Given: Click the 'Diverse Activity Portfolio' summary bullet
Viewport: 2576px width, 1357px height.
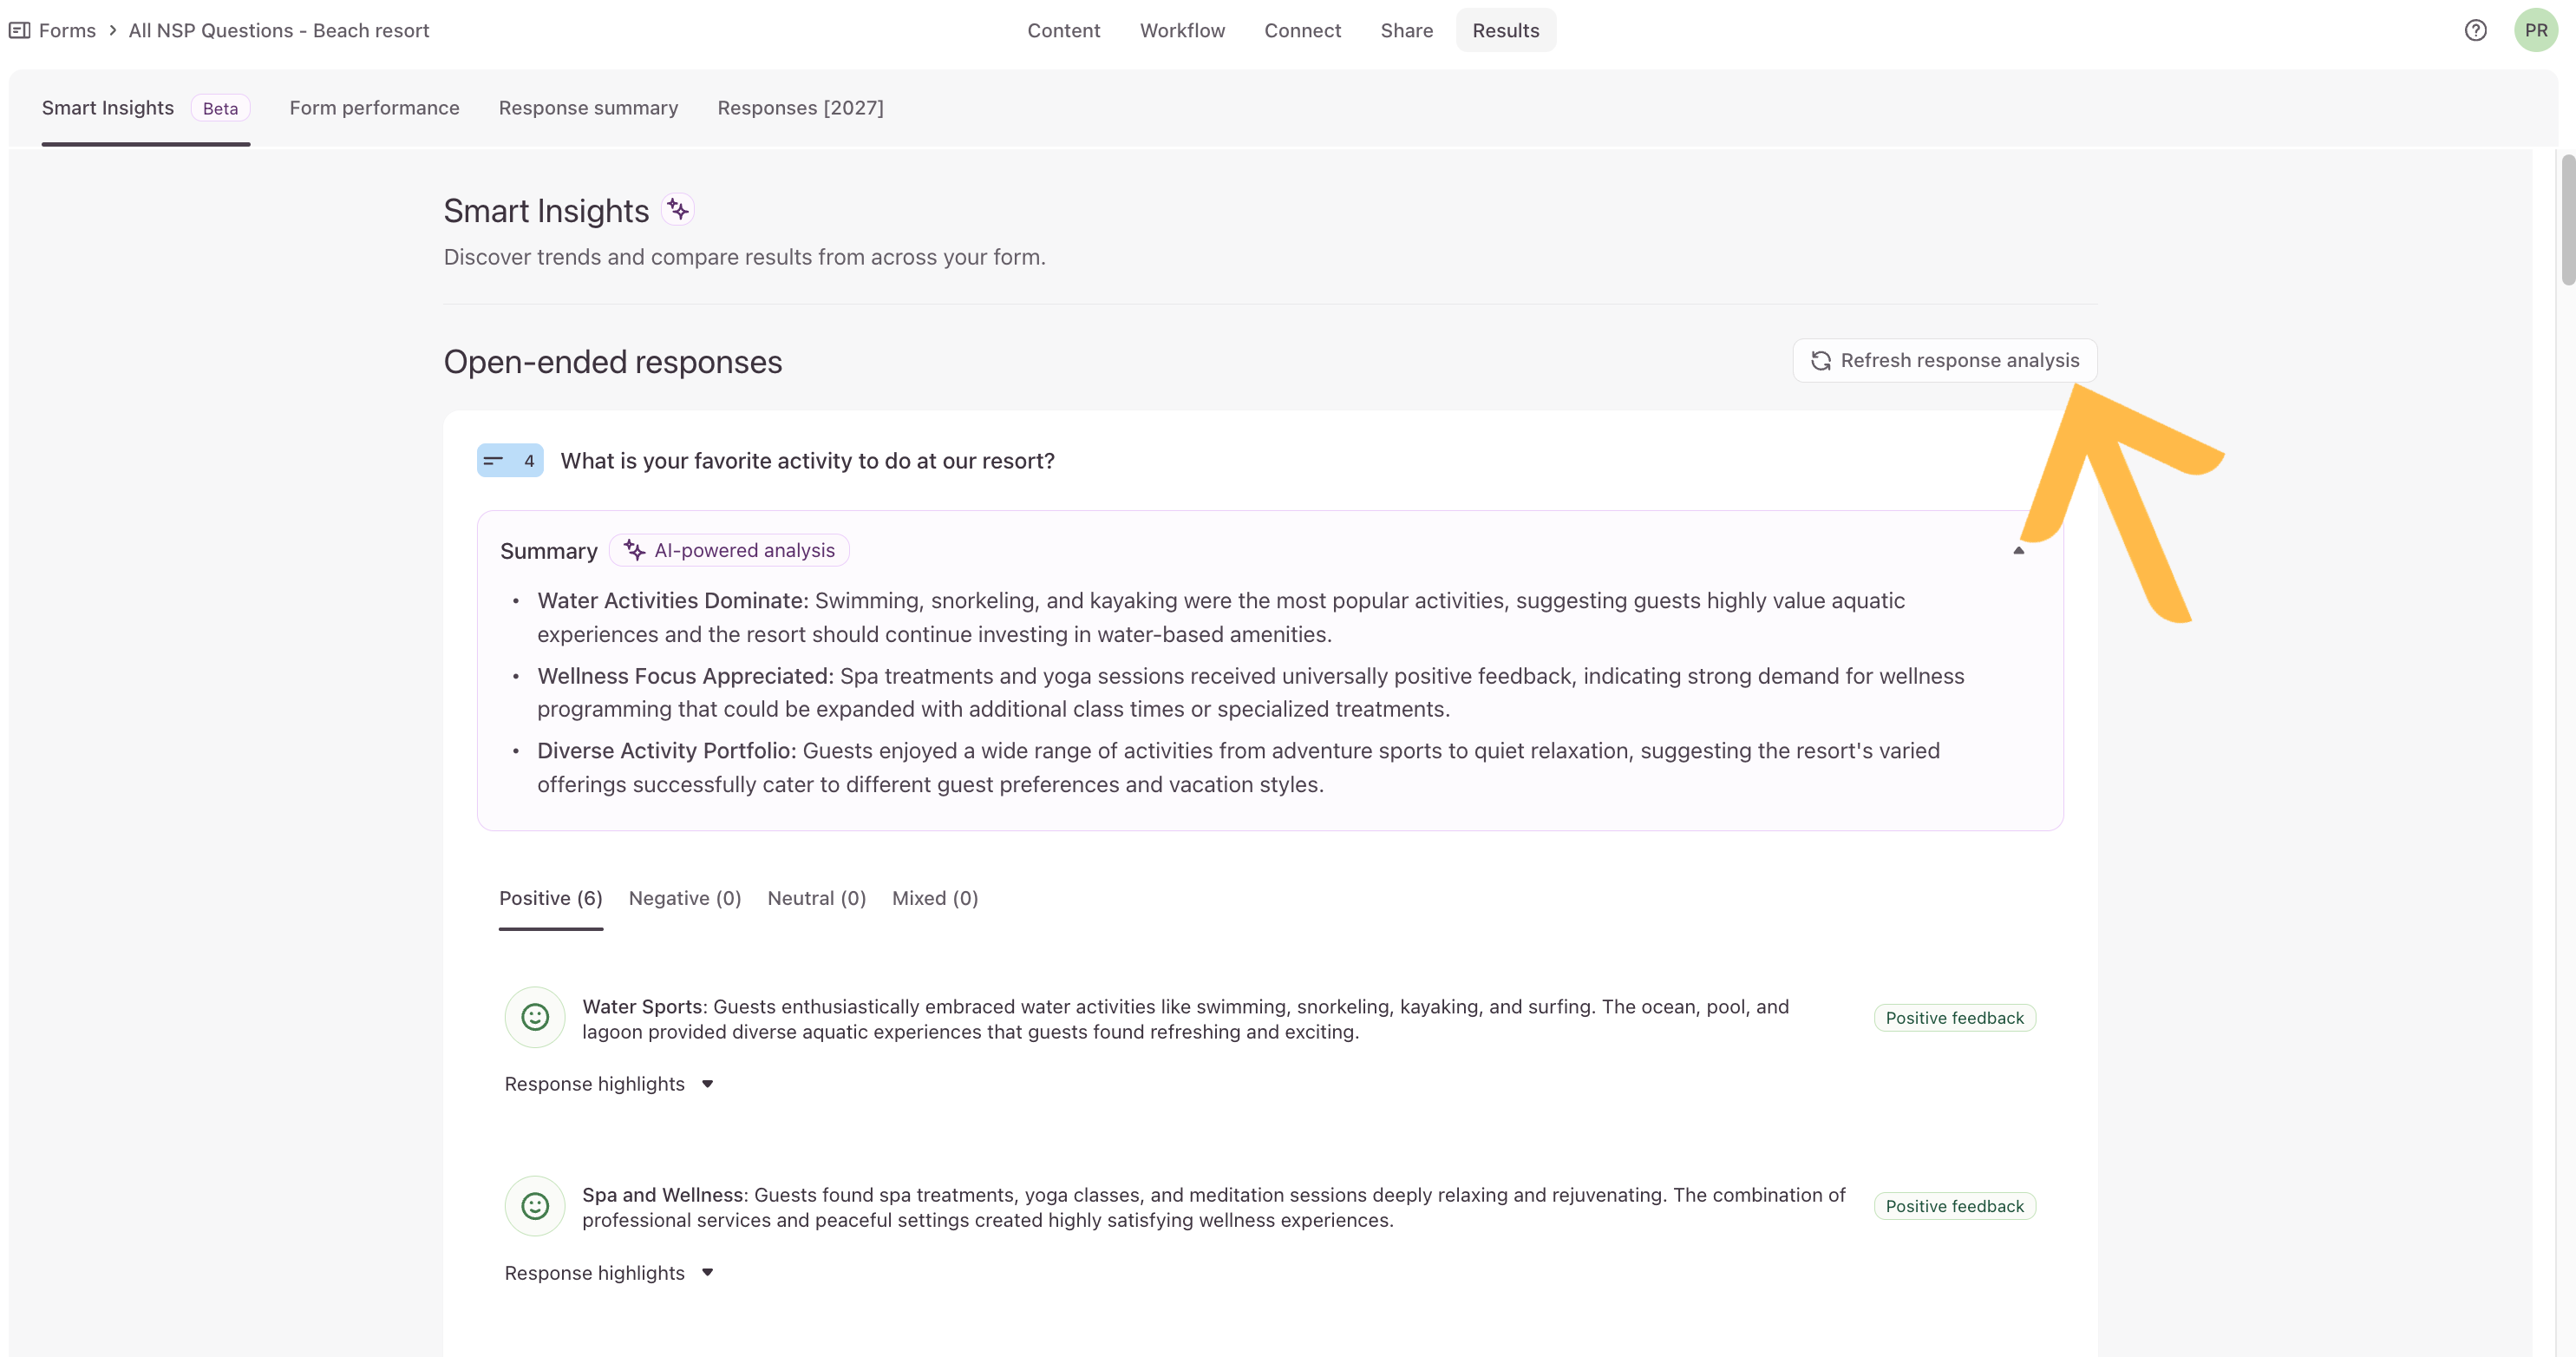Looking at the screenshot, I should pyautogui.click(x=1238, y=768).
